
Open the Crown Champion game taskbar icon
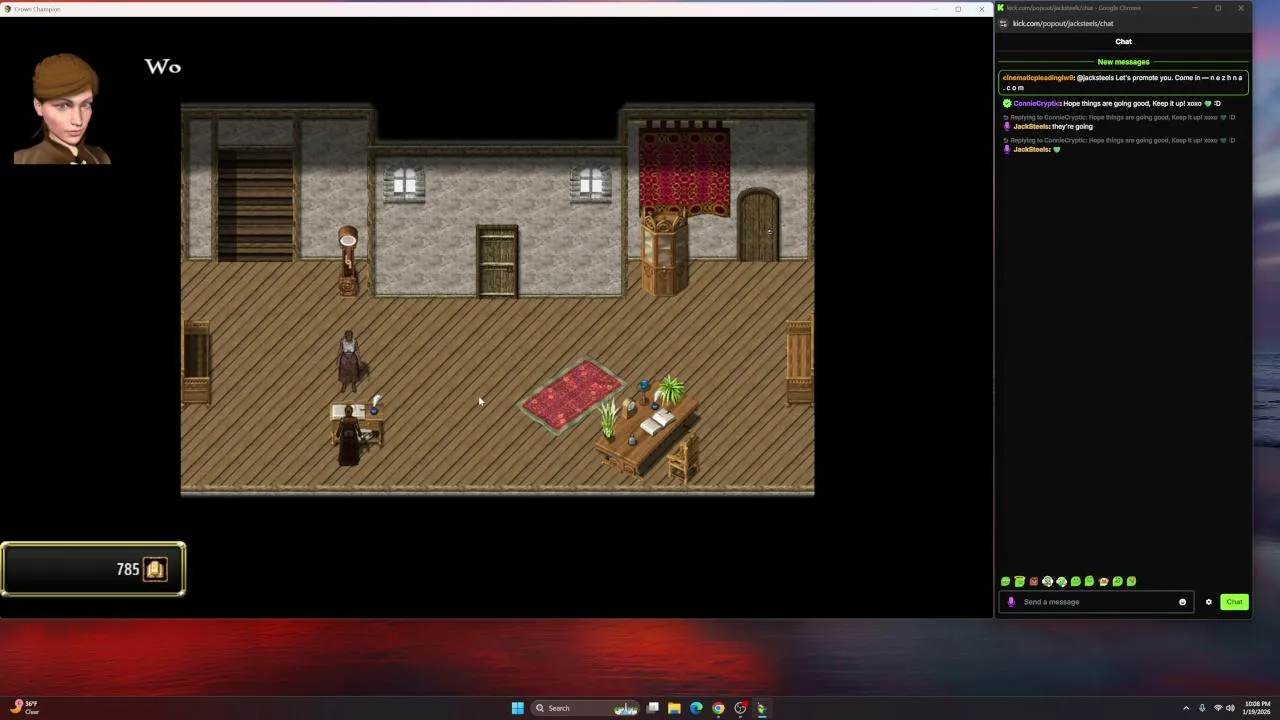point(761,708)
